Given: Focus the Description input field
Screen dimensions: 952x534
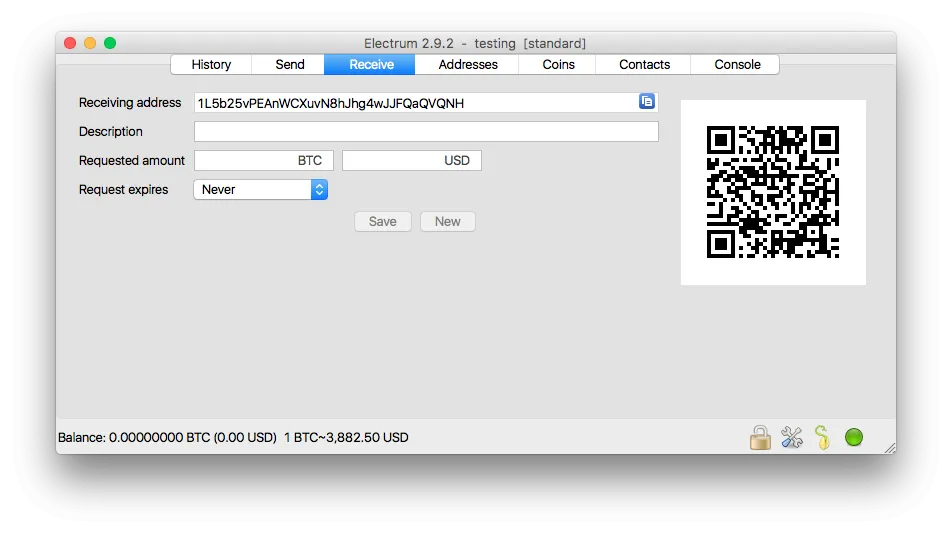Looking at the screenshot, I should point(426,132).
